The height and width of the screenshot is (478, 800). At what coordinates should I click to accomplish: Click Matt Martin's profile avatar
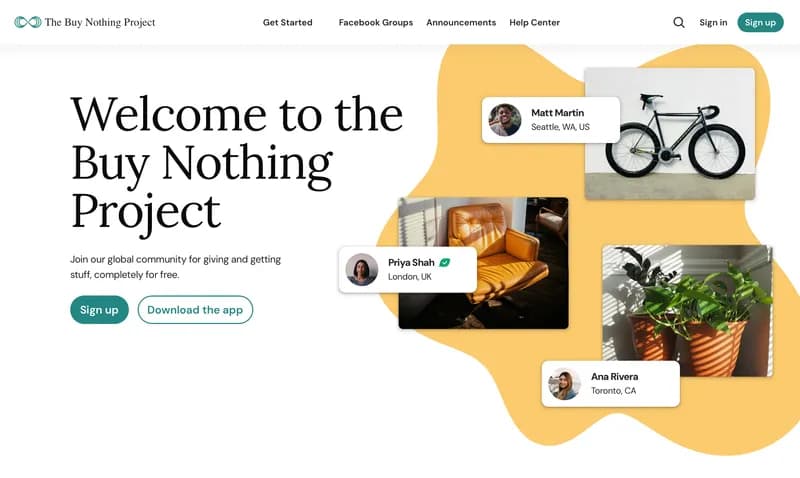[505, 120]
